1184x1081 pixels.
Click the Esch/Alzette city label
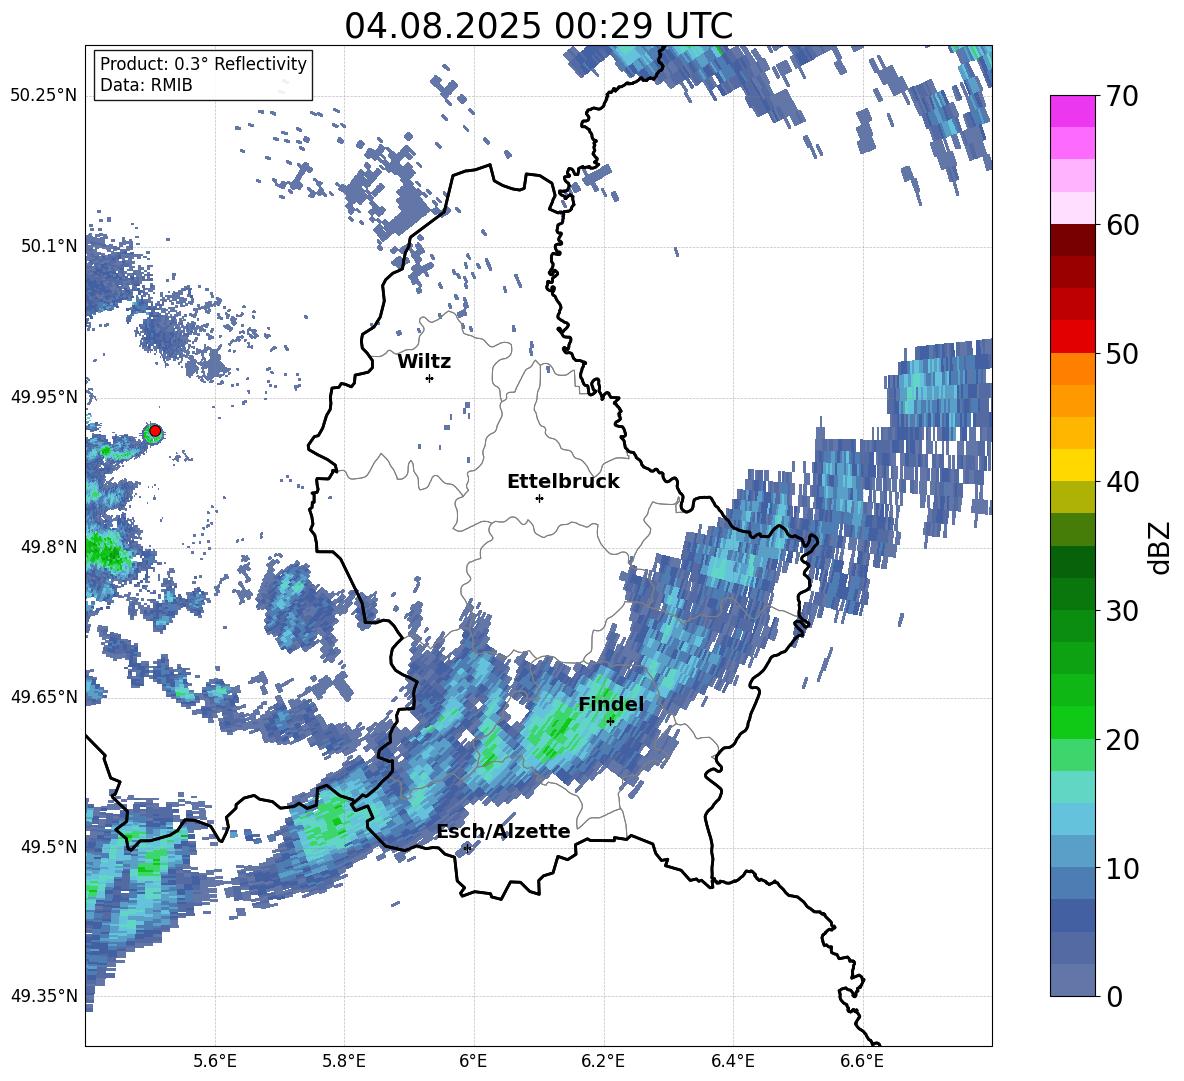pyautogui.click(x=503, y=831)
